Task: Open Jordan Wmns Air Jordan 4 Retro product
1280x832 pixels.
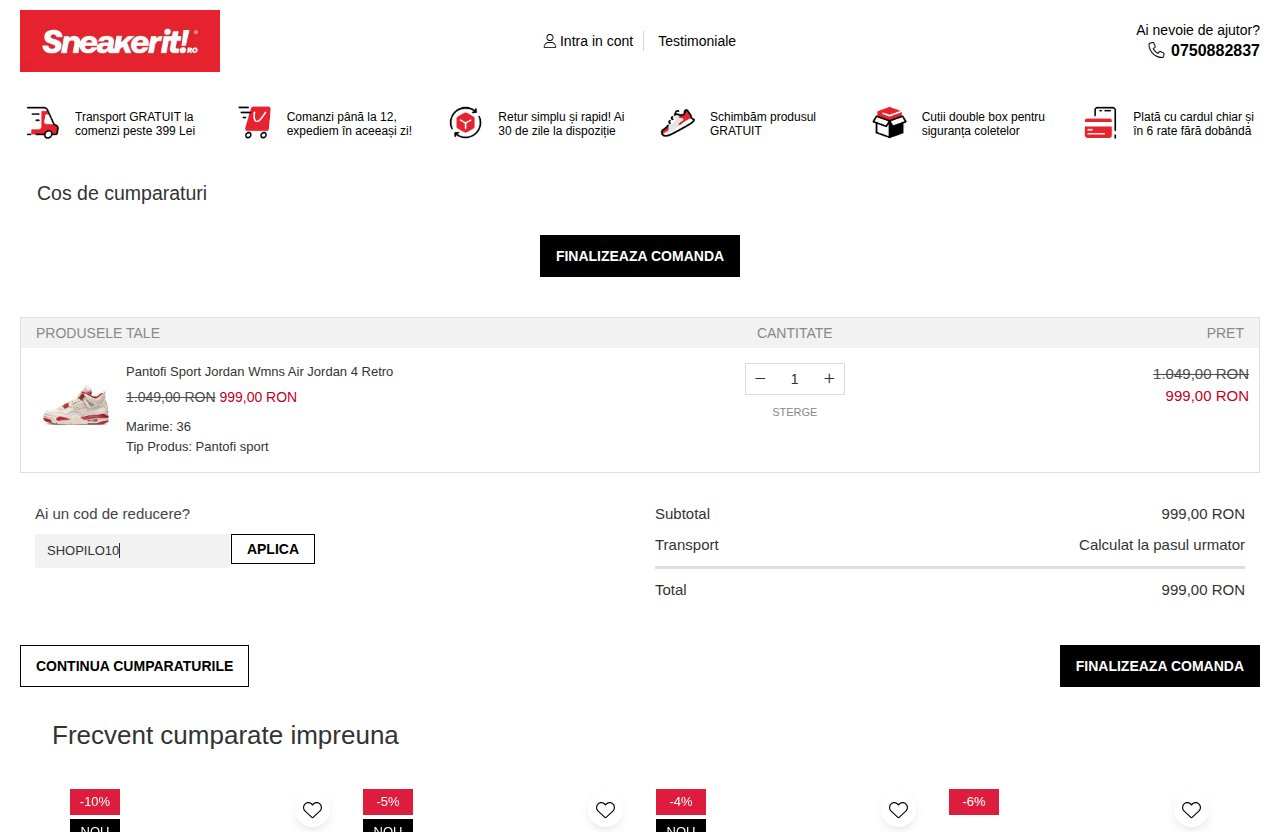Action: pyautogui.click(x=260, y=372)
